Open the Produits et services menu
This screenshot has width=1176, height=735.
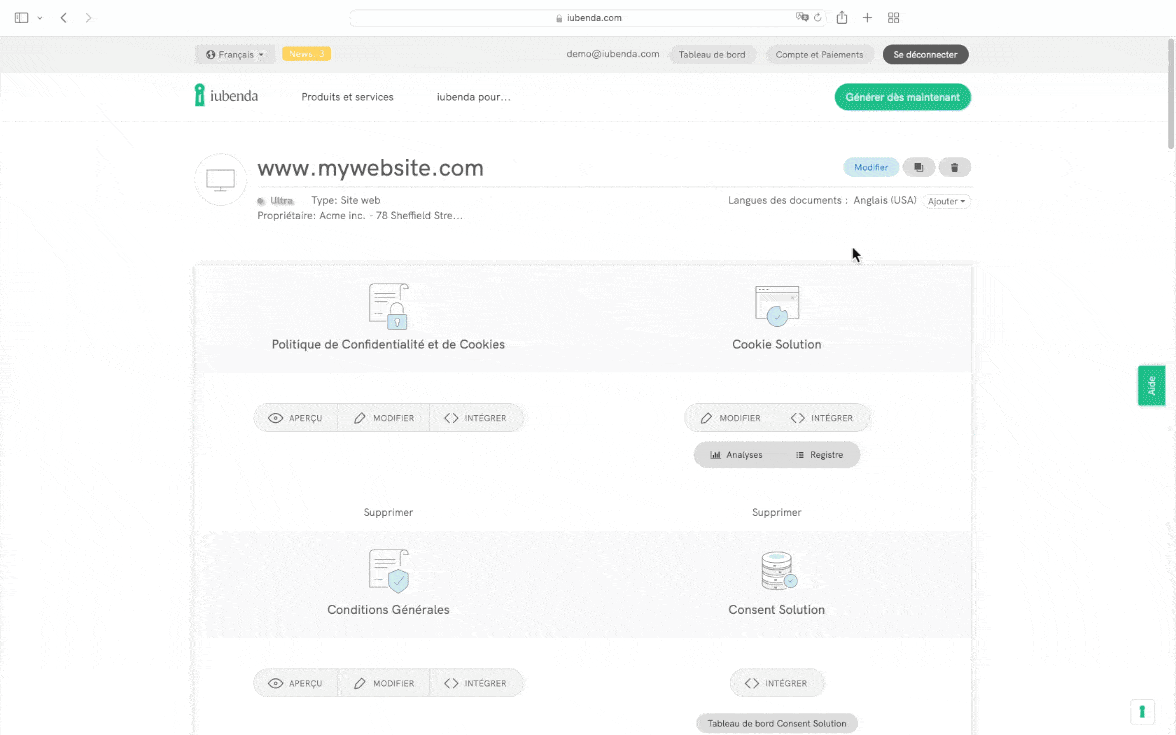click(x=347, y=97)
